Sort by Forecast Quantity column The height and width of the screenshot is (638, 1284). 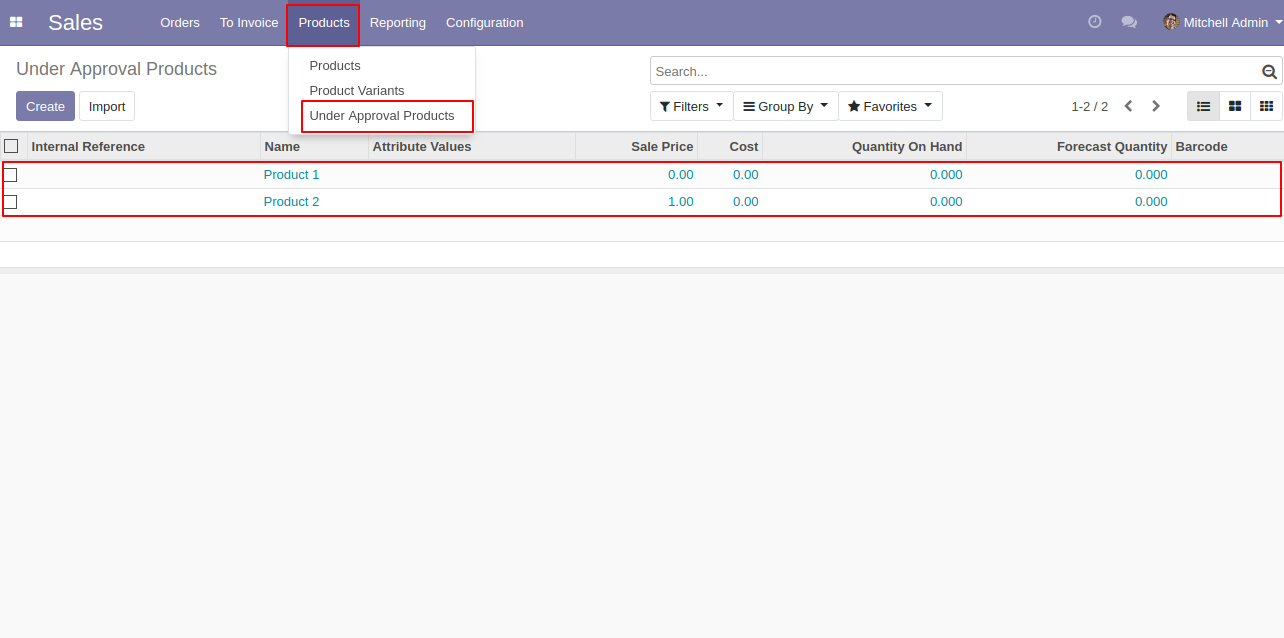pyautogui.click(x=1069, y=146)
